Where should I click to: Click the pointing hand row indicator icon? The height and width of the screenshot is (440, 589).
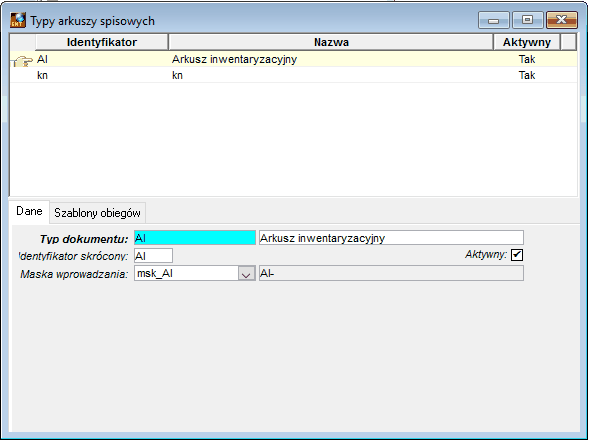point(22,60)
